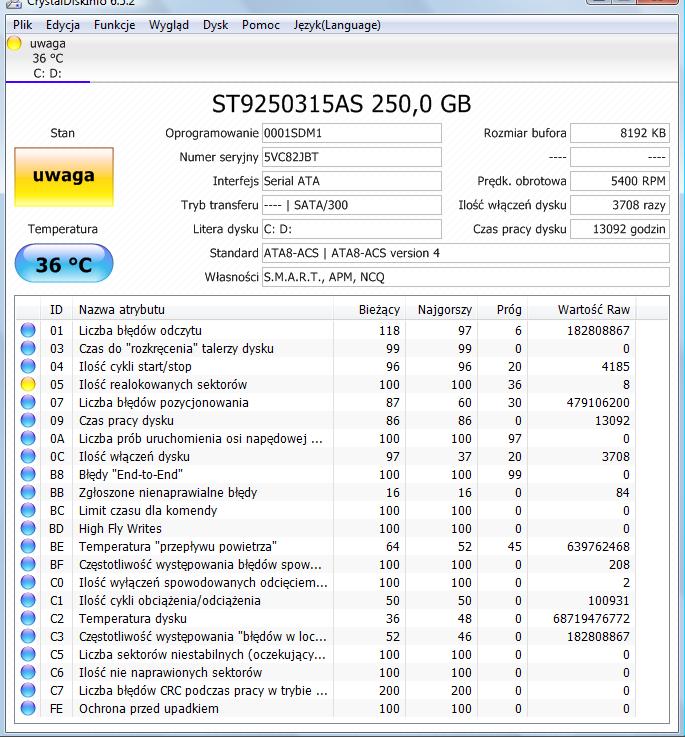This screenshot has width=685, height=737.
Task: Click status icon for attribute 03
Action: click(28, 348)
